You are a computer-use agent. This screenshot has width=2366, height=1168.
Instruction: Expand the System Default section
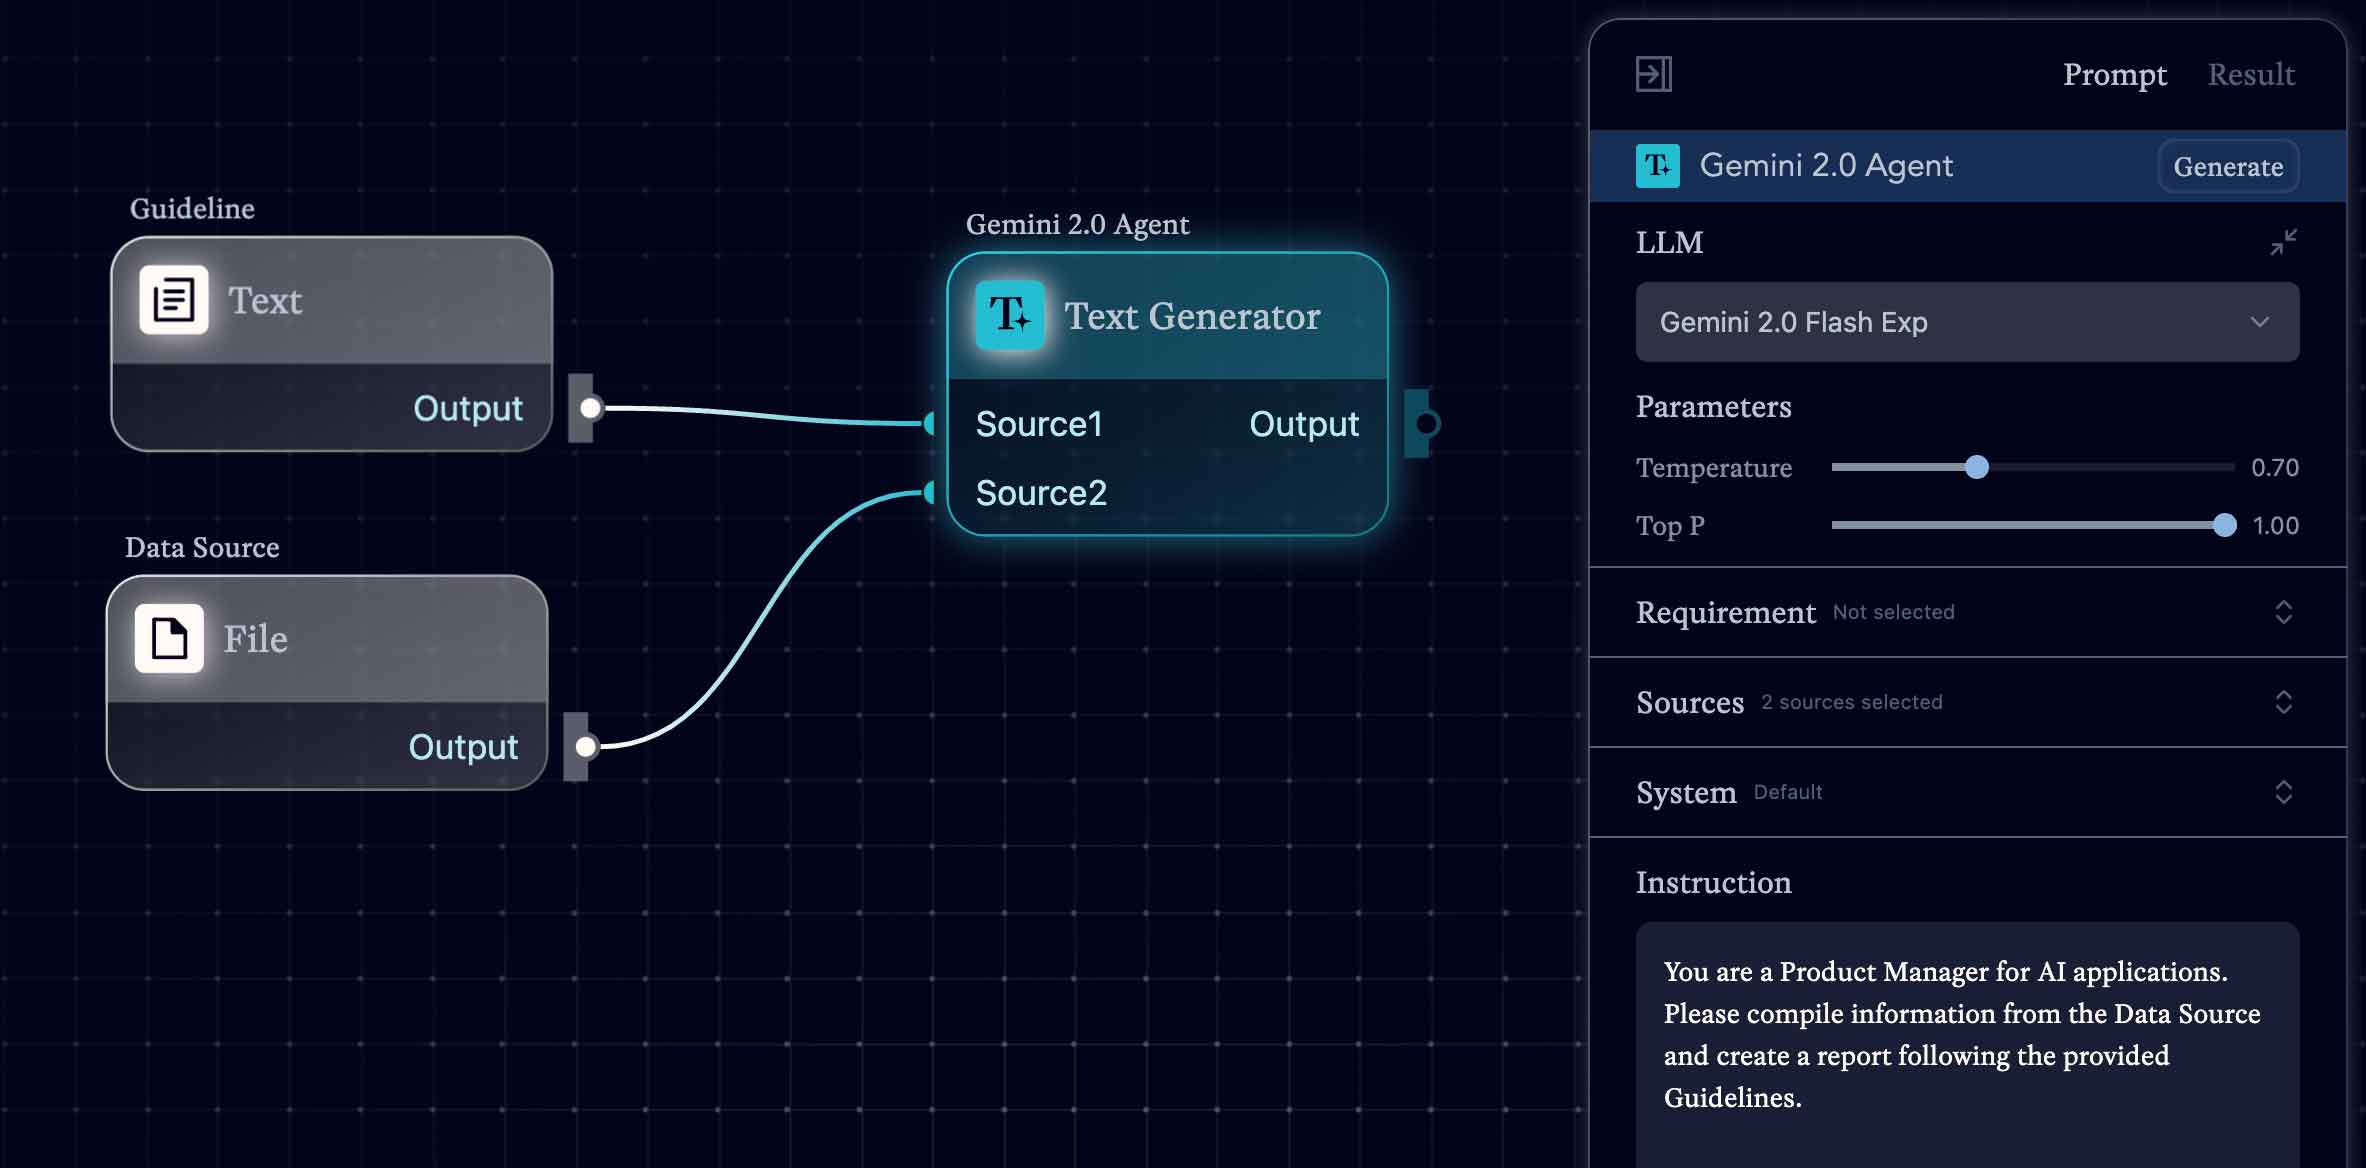point(2285,792)
